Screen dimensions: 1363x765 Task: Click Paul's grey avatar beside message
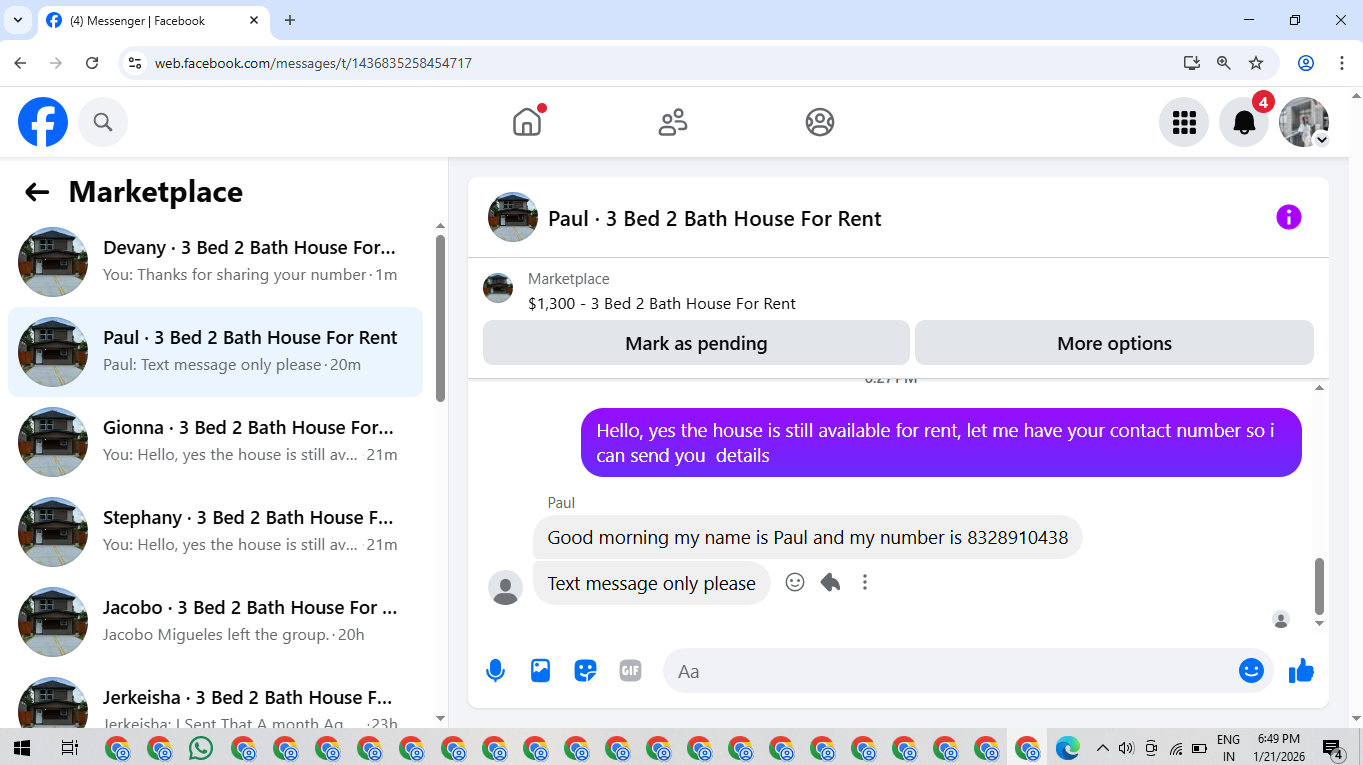[x=505, y=587]
